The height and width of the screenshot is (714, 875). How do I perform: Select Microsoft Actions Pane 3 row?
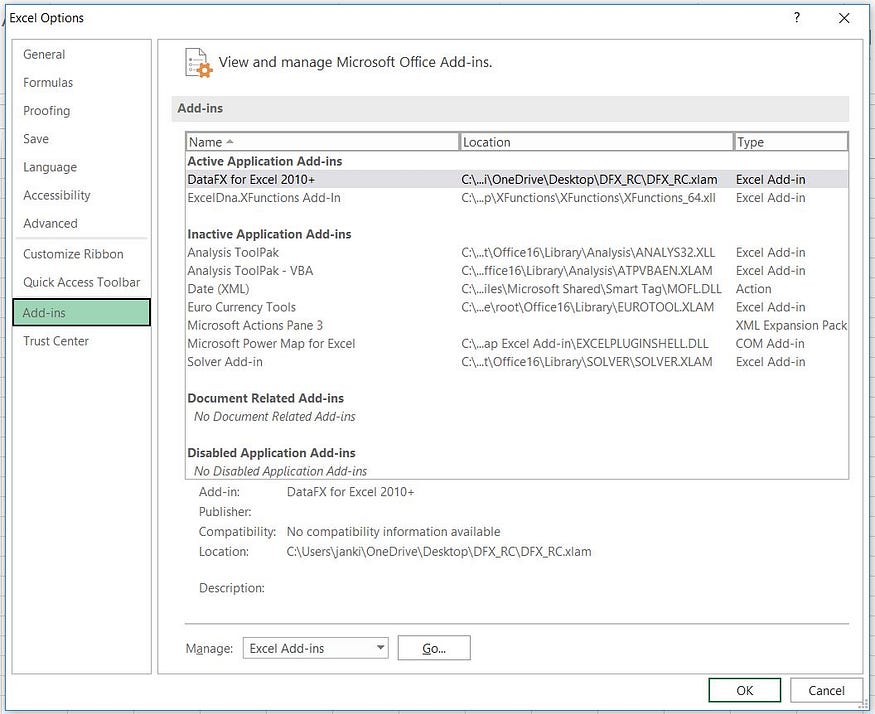(x=517, y=325)
